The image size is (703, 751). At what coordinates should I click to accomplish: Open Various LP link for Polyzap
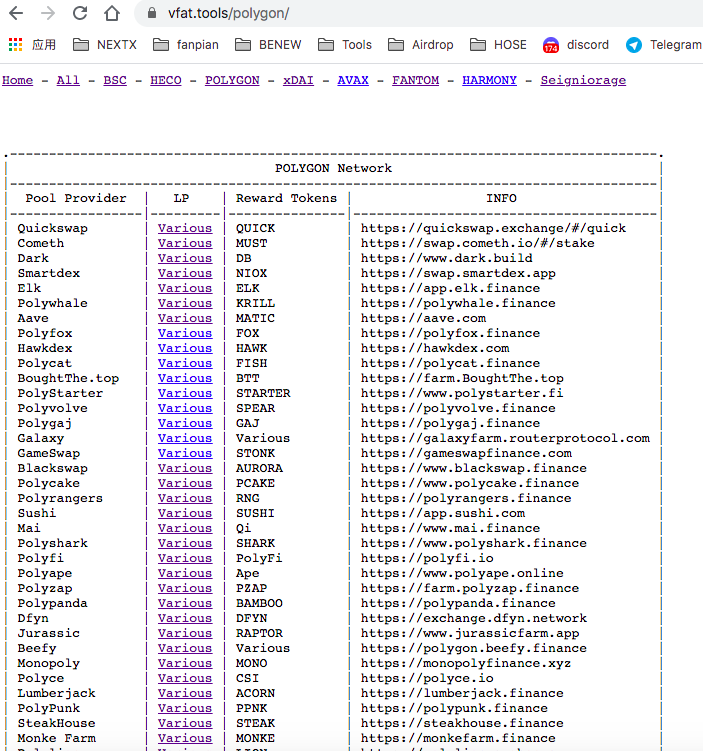pos(185,588)
